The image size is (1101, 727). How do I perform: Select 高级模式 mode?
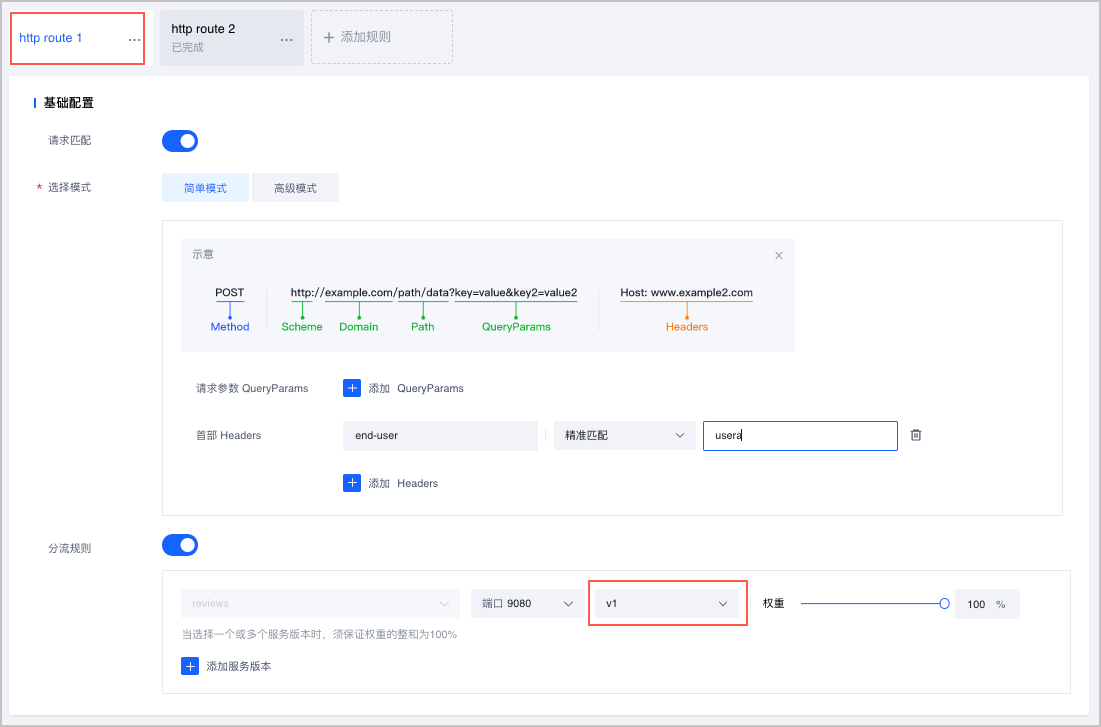point(295,188)
